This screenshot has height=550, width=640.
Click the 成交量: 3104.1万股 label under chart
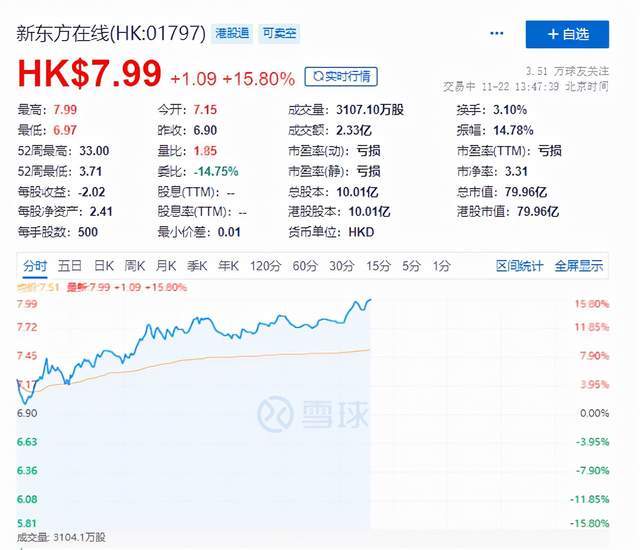pos(61,537)
